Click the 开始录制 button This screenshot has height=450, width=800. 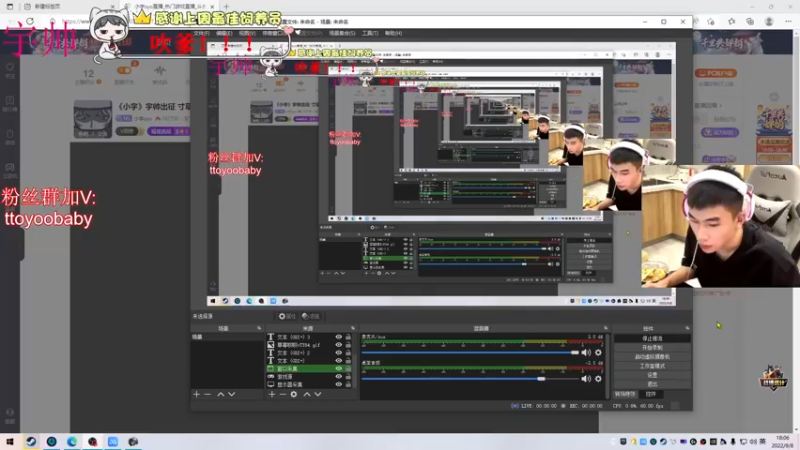coord(652,347)
